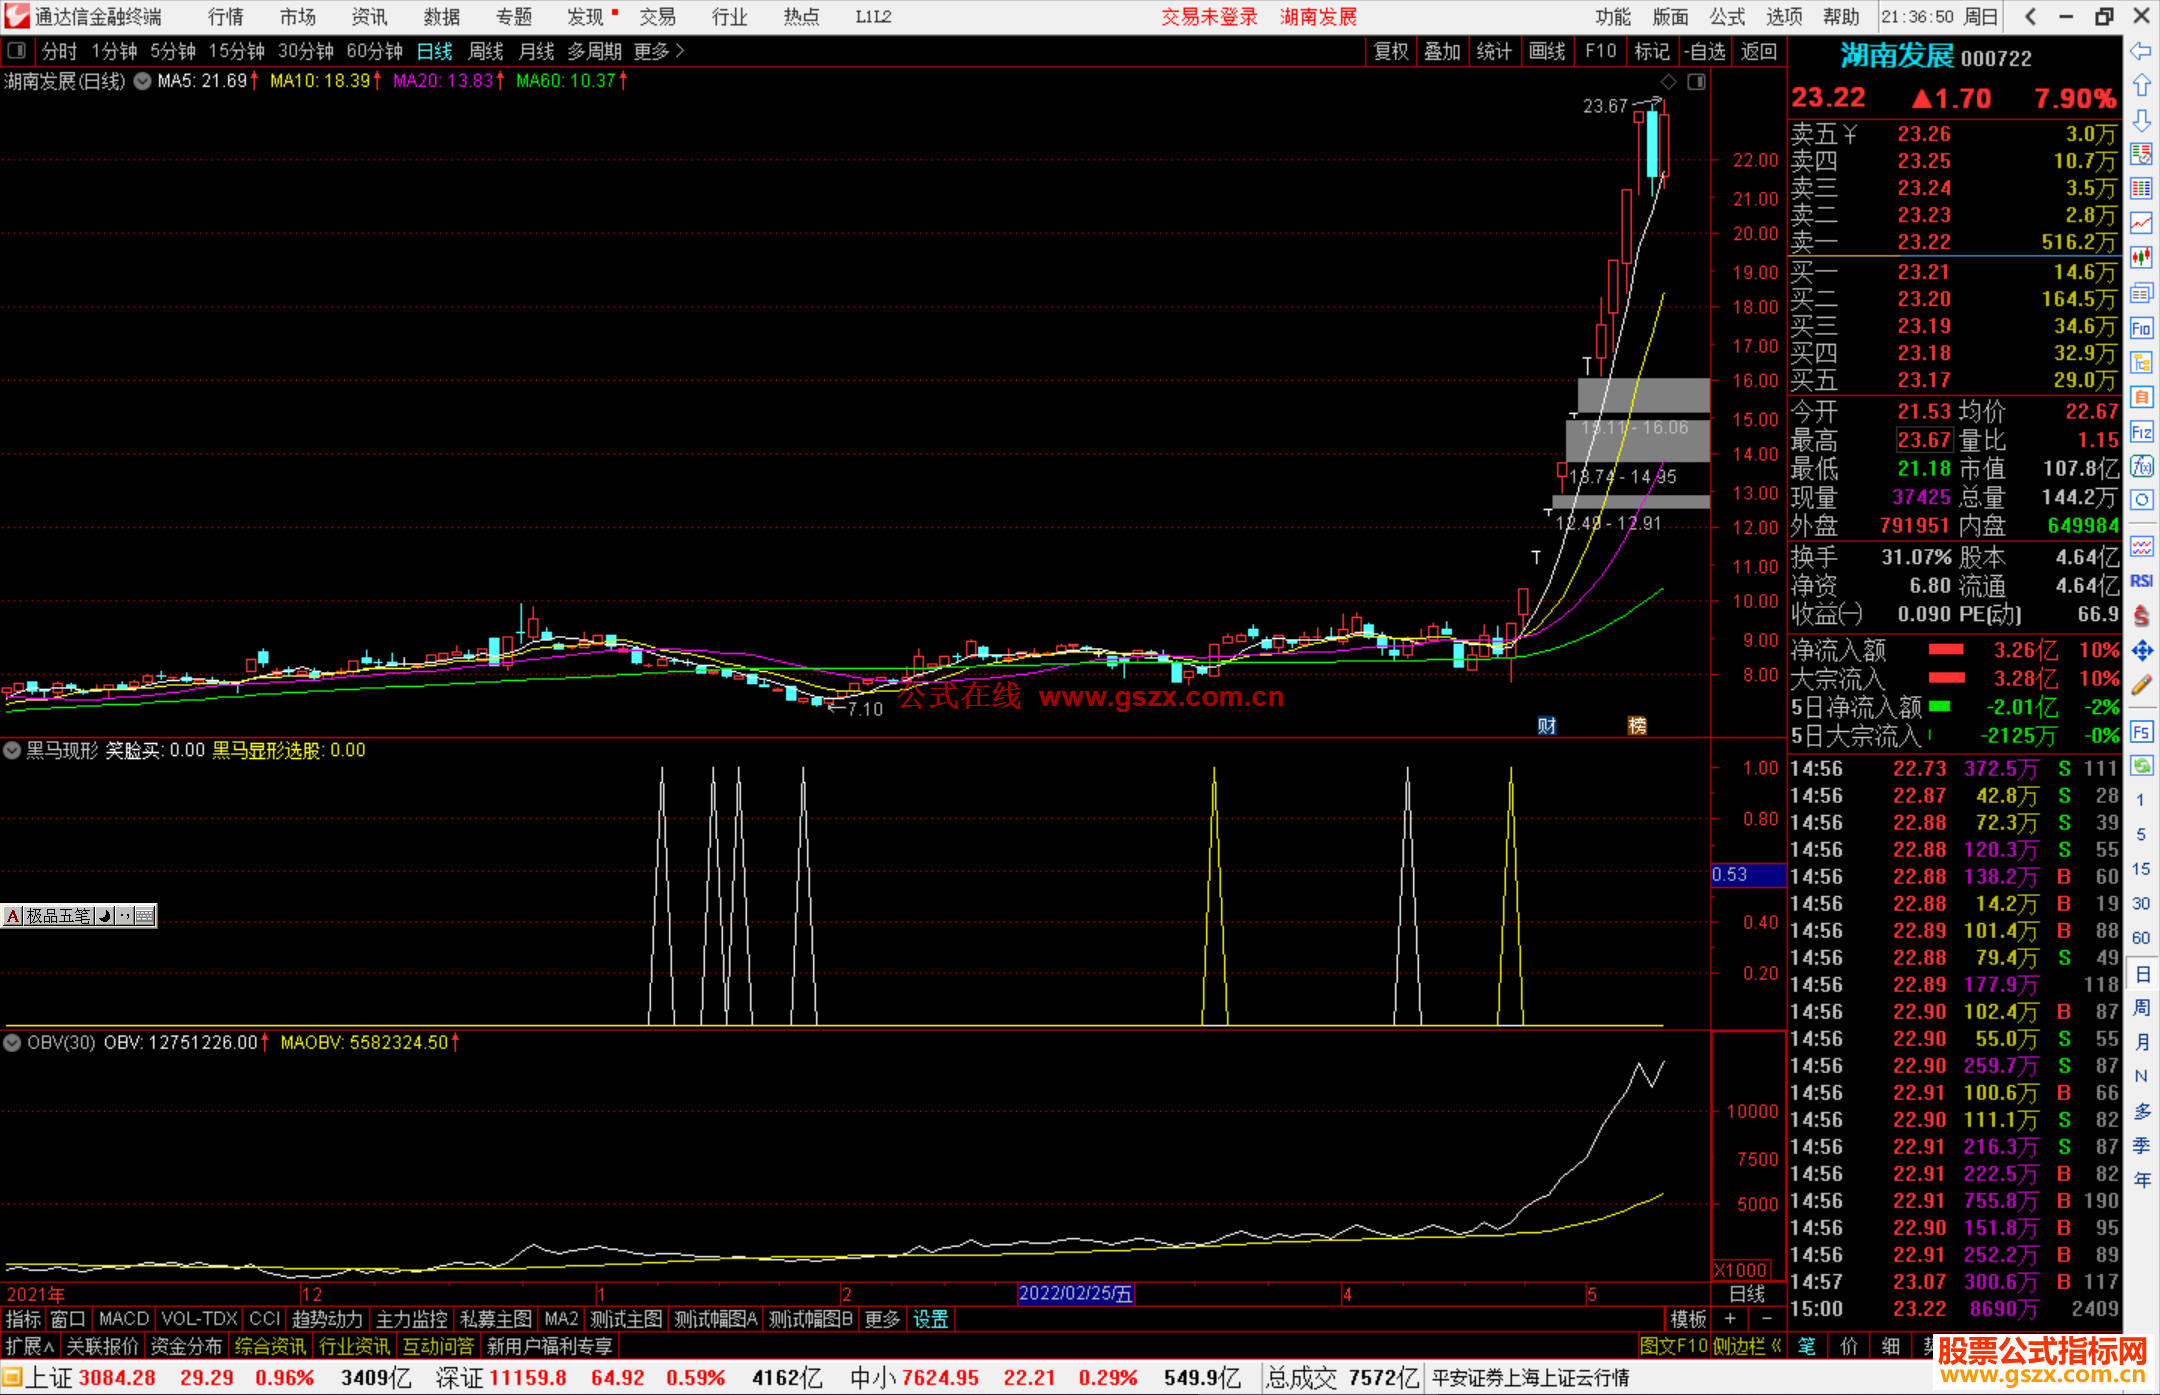Click the orange document sidebar icon
Screen dimensions: 2160x1395
pyautogui.click(x=2141, y=397)
